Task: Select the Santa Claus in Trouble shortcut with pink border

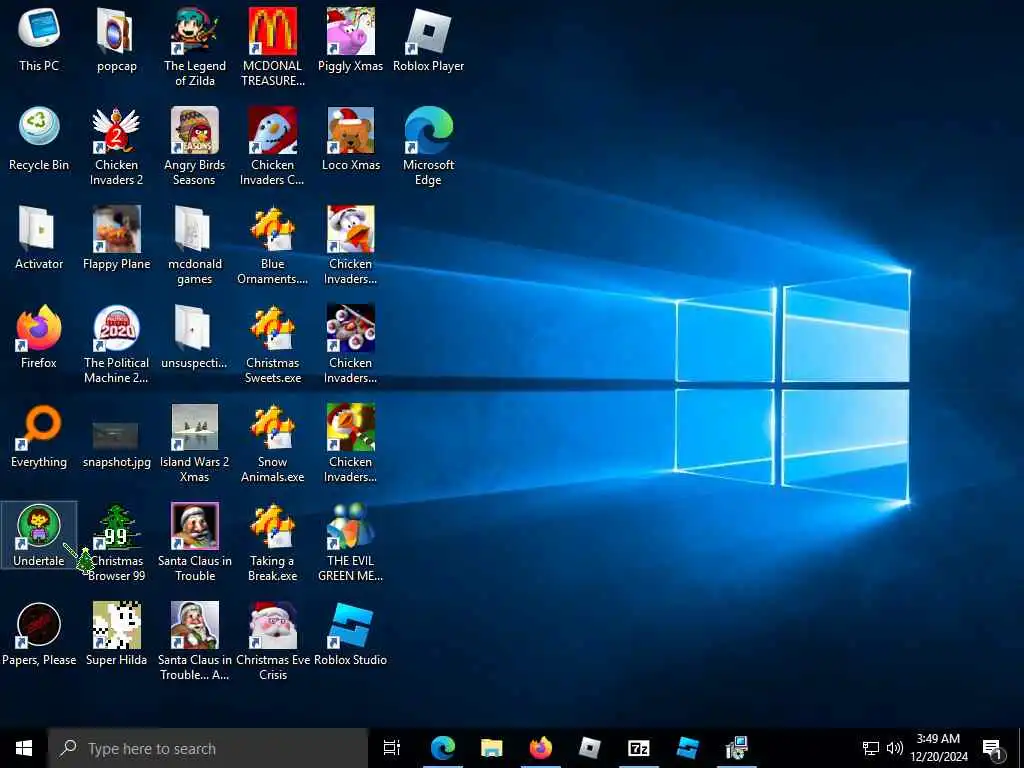Action: click(x=195, y=542)
